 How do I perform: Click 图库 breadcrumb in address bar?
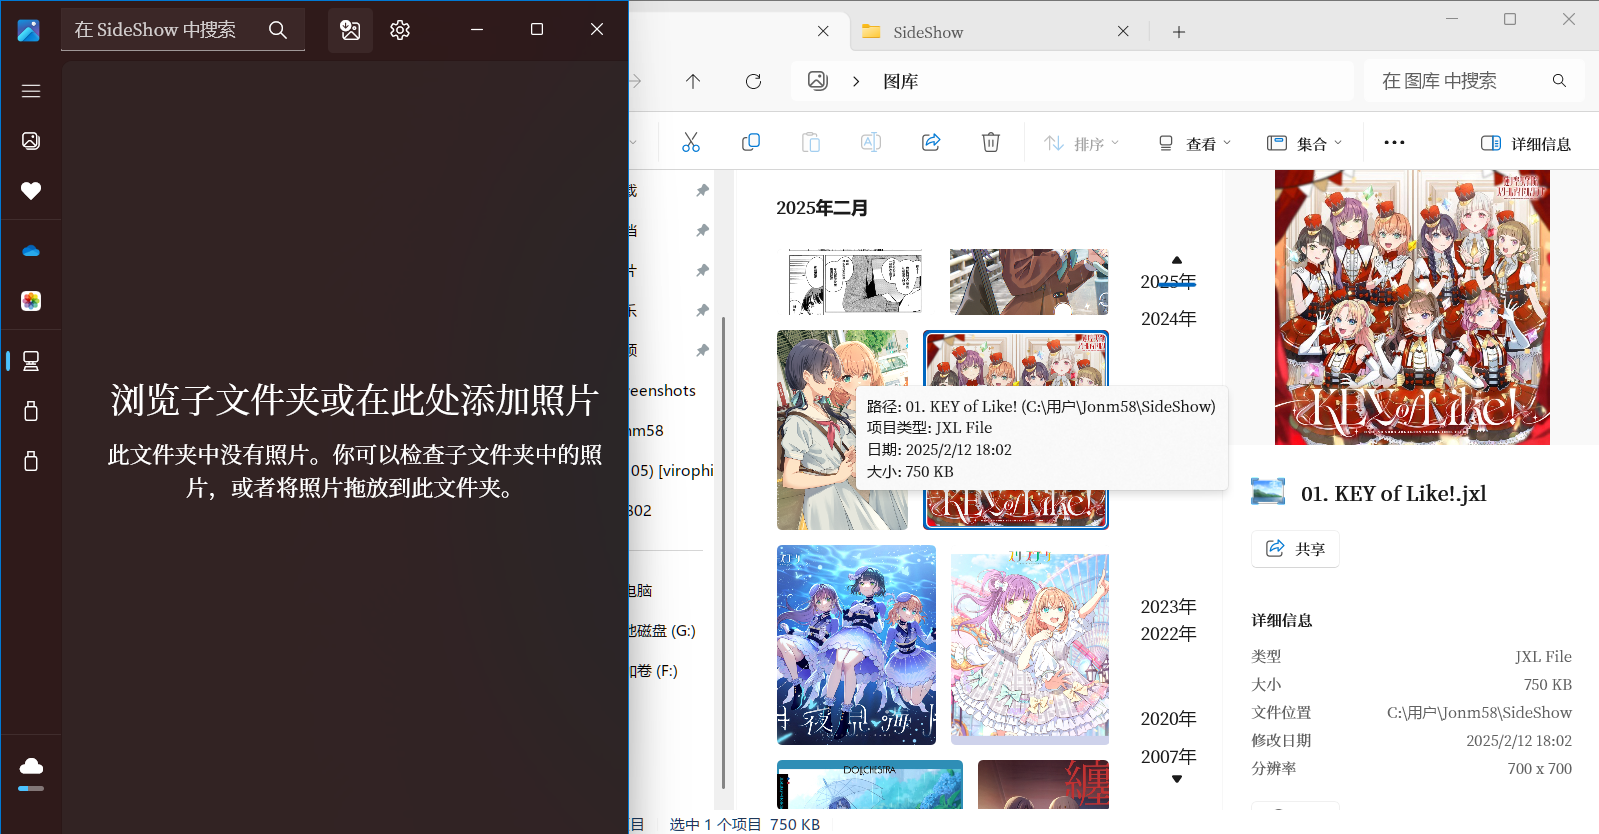(900, 82)
